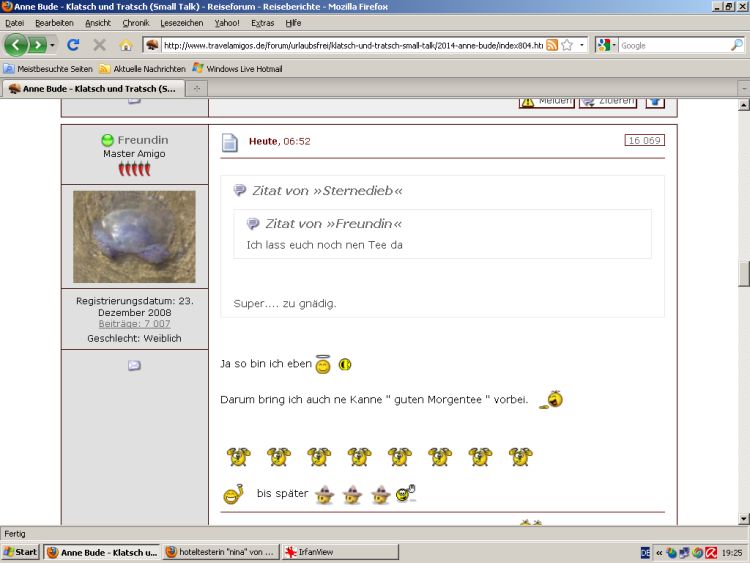
Task: Open a new tab with plus button
Action: click(197, 88)
